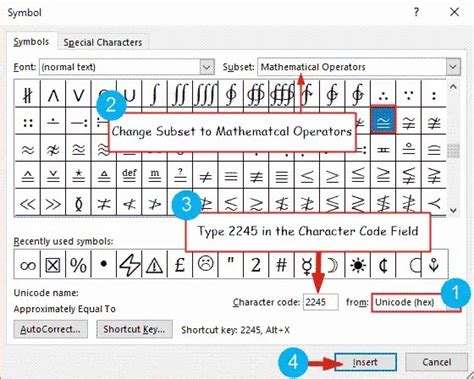The height and width of the screenshot is (379, 474).
Task: Select the strictly equivalent (≣) four-bar symbol
Action: click(282, 176)
